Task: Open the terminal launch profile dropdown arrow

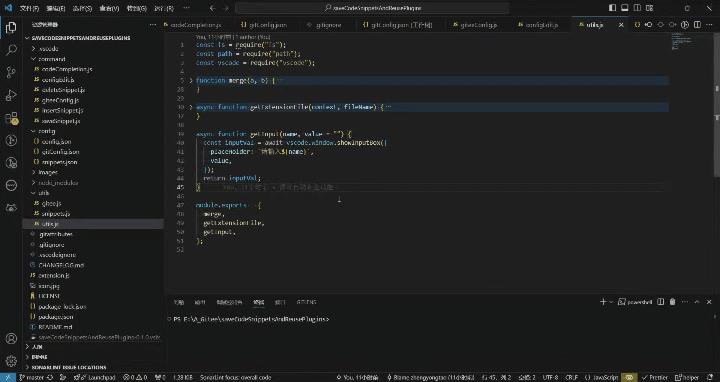Action: click(x=611, y=302)
